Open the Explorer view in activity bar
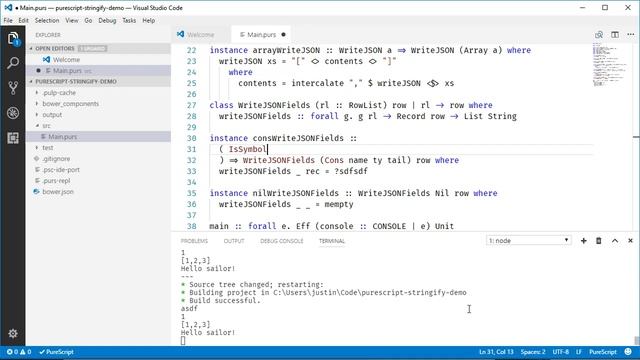 coord(13,39)
